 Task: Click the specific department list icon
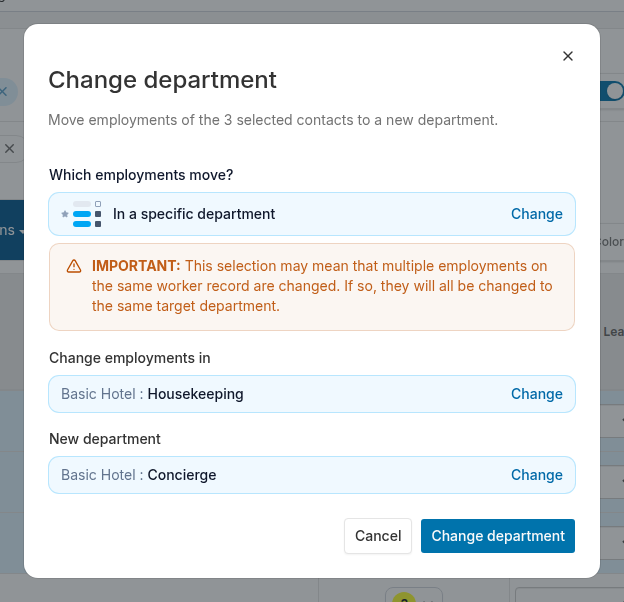(82, 214)
